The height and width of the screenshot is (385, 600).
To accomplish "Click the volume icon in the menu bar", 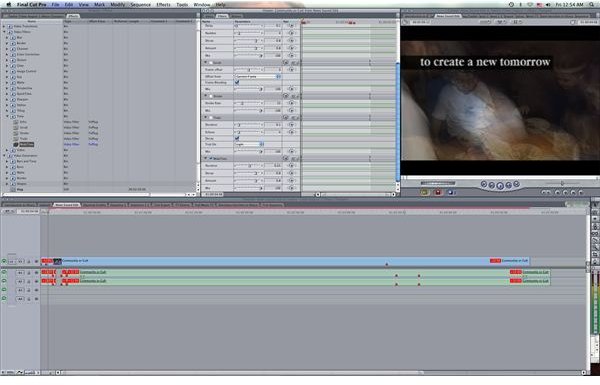I will tap(548, 5).
